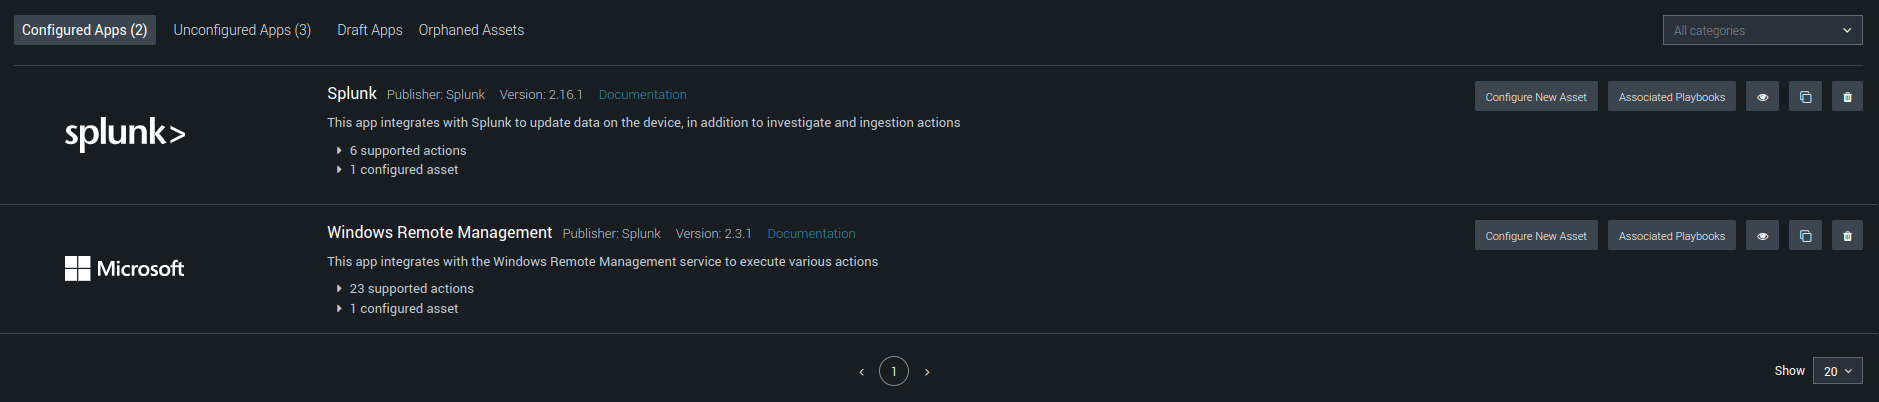Switch to Draft Apps tab
This screenshot has height=402, width=1879.
(x=370, y=30)
